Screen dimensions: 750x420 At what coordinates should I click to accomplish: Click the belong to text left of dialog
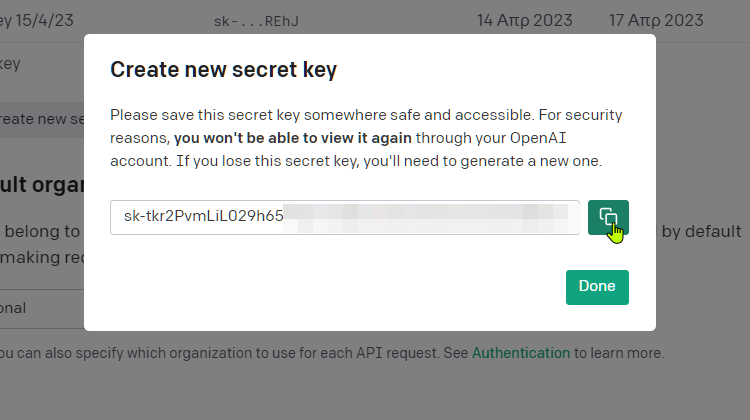[x=42, y=232]
